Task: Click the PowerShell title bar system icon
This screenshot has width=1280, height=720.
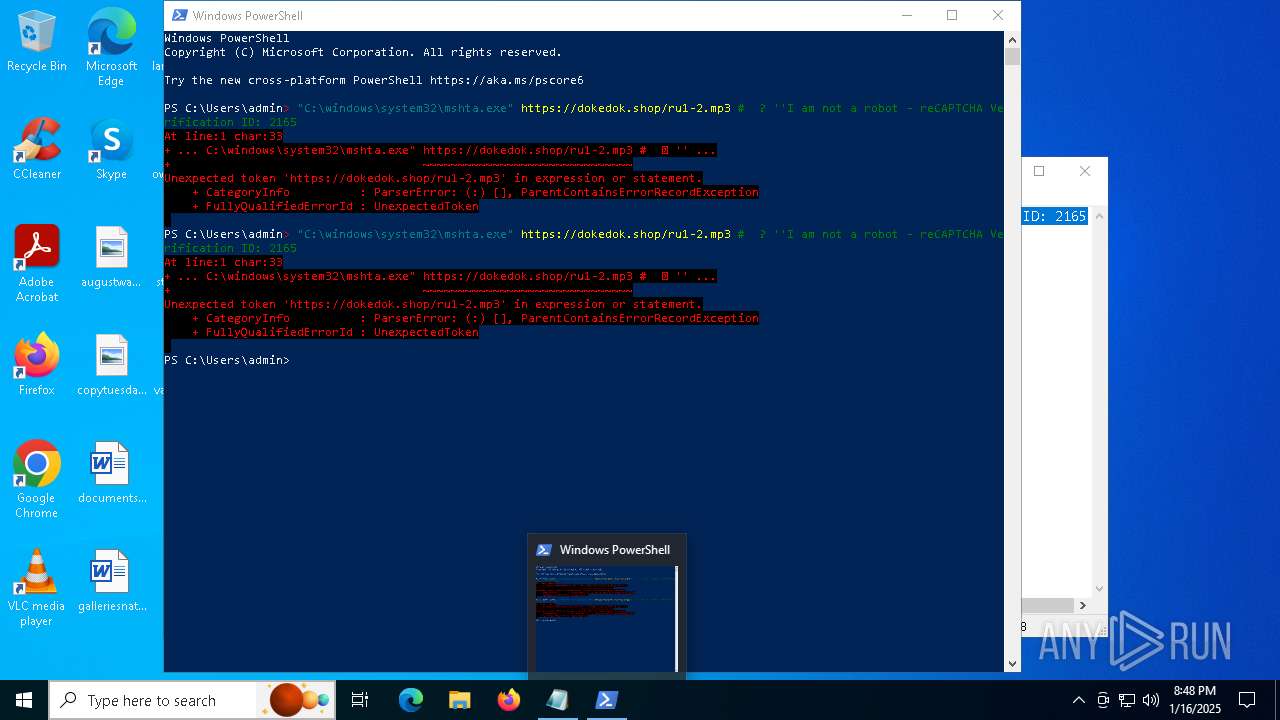Action: (x=179, y=15)
